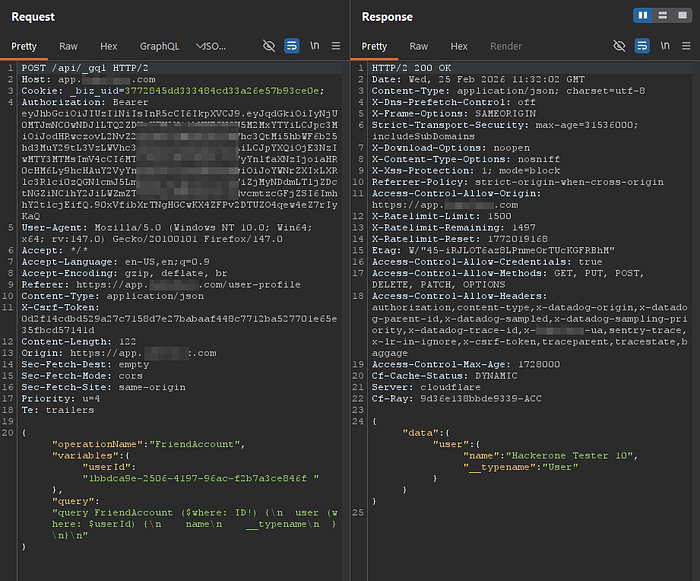Toggle word wrap icon in Response panel
The width and height of the screenshot is (700, 581).
coord(642,46)
